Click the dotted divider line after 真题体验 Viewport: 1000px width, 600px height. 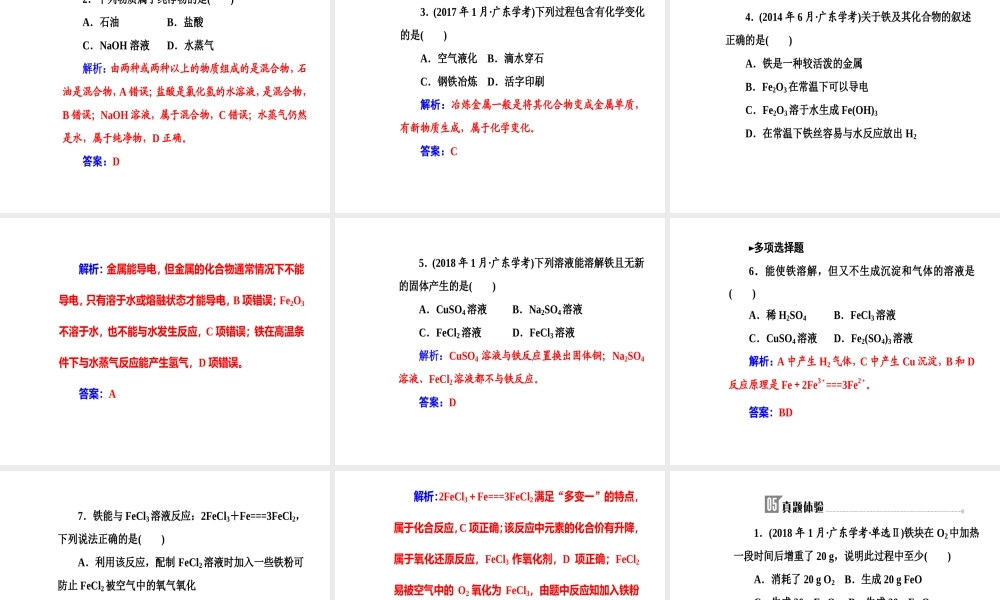pyautogui.click(x=895, y=510)
